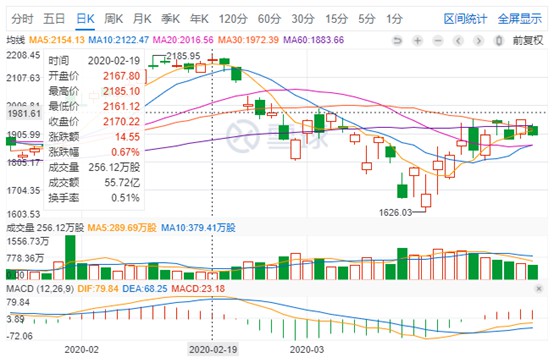Click the MA10:2122.47 legend label
This screenshot has width=554, height=363.
(x=118, y=40)
